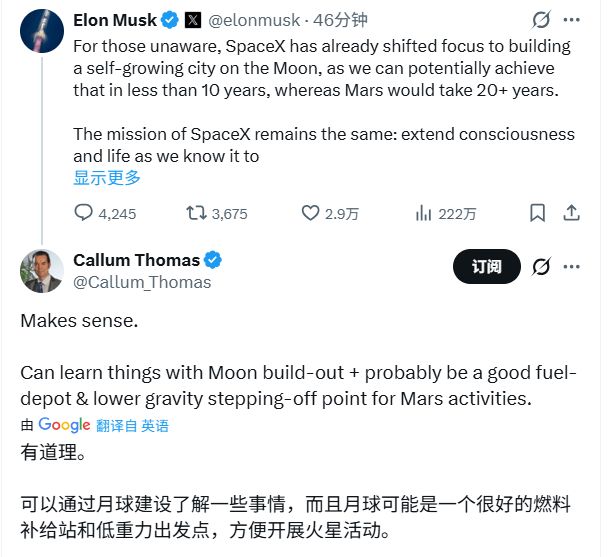This screenshot has width=610, height=557.
Task: Repost Elon Musk's SpaceX tweet
Action: [x=197, y=213]
